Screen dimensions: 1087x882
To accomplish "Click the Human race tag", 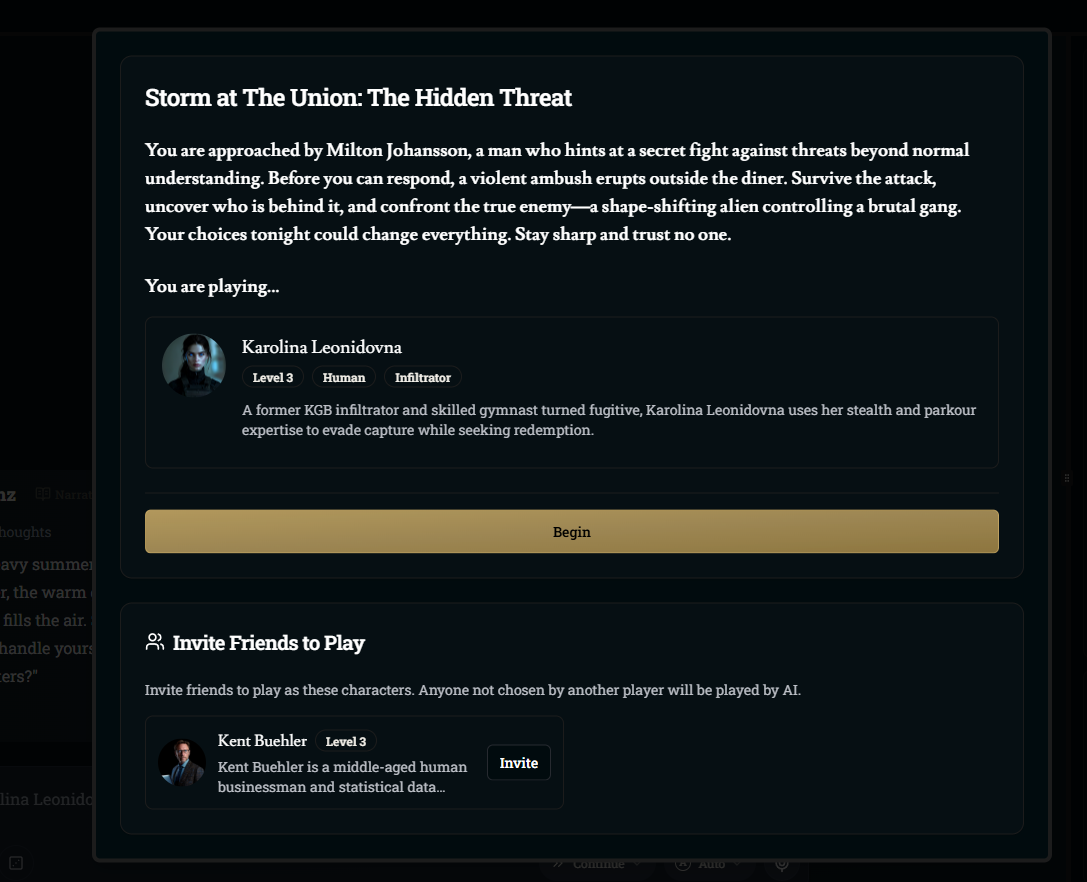I will 344,377.
